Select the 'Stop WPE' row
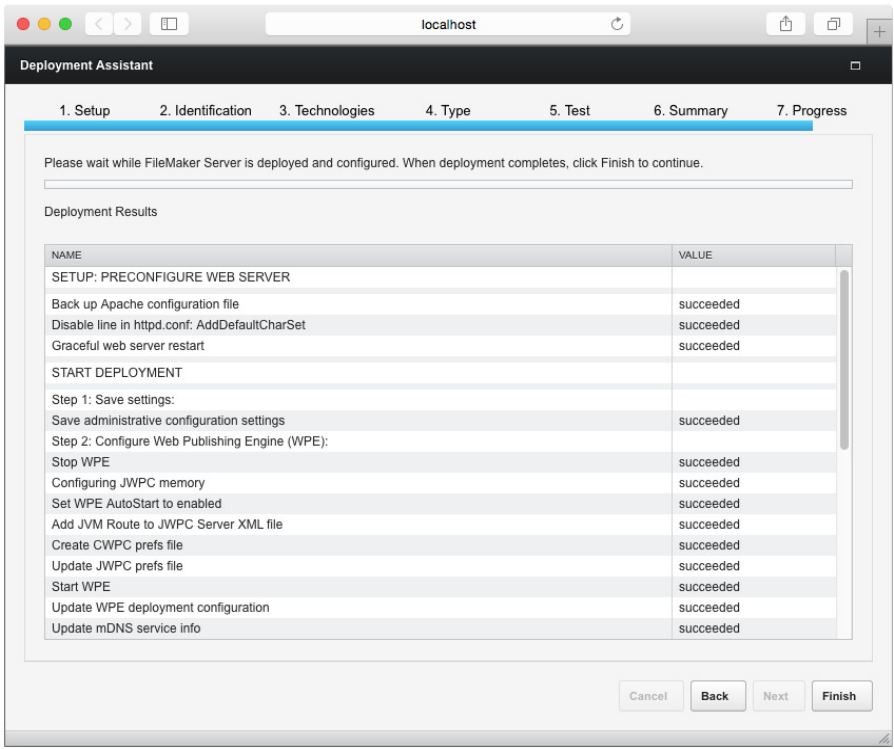The height and width of the screenshot is (749, 894). (x=440, y=462)
